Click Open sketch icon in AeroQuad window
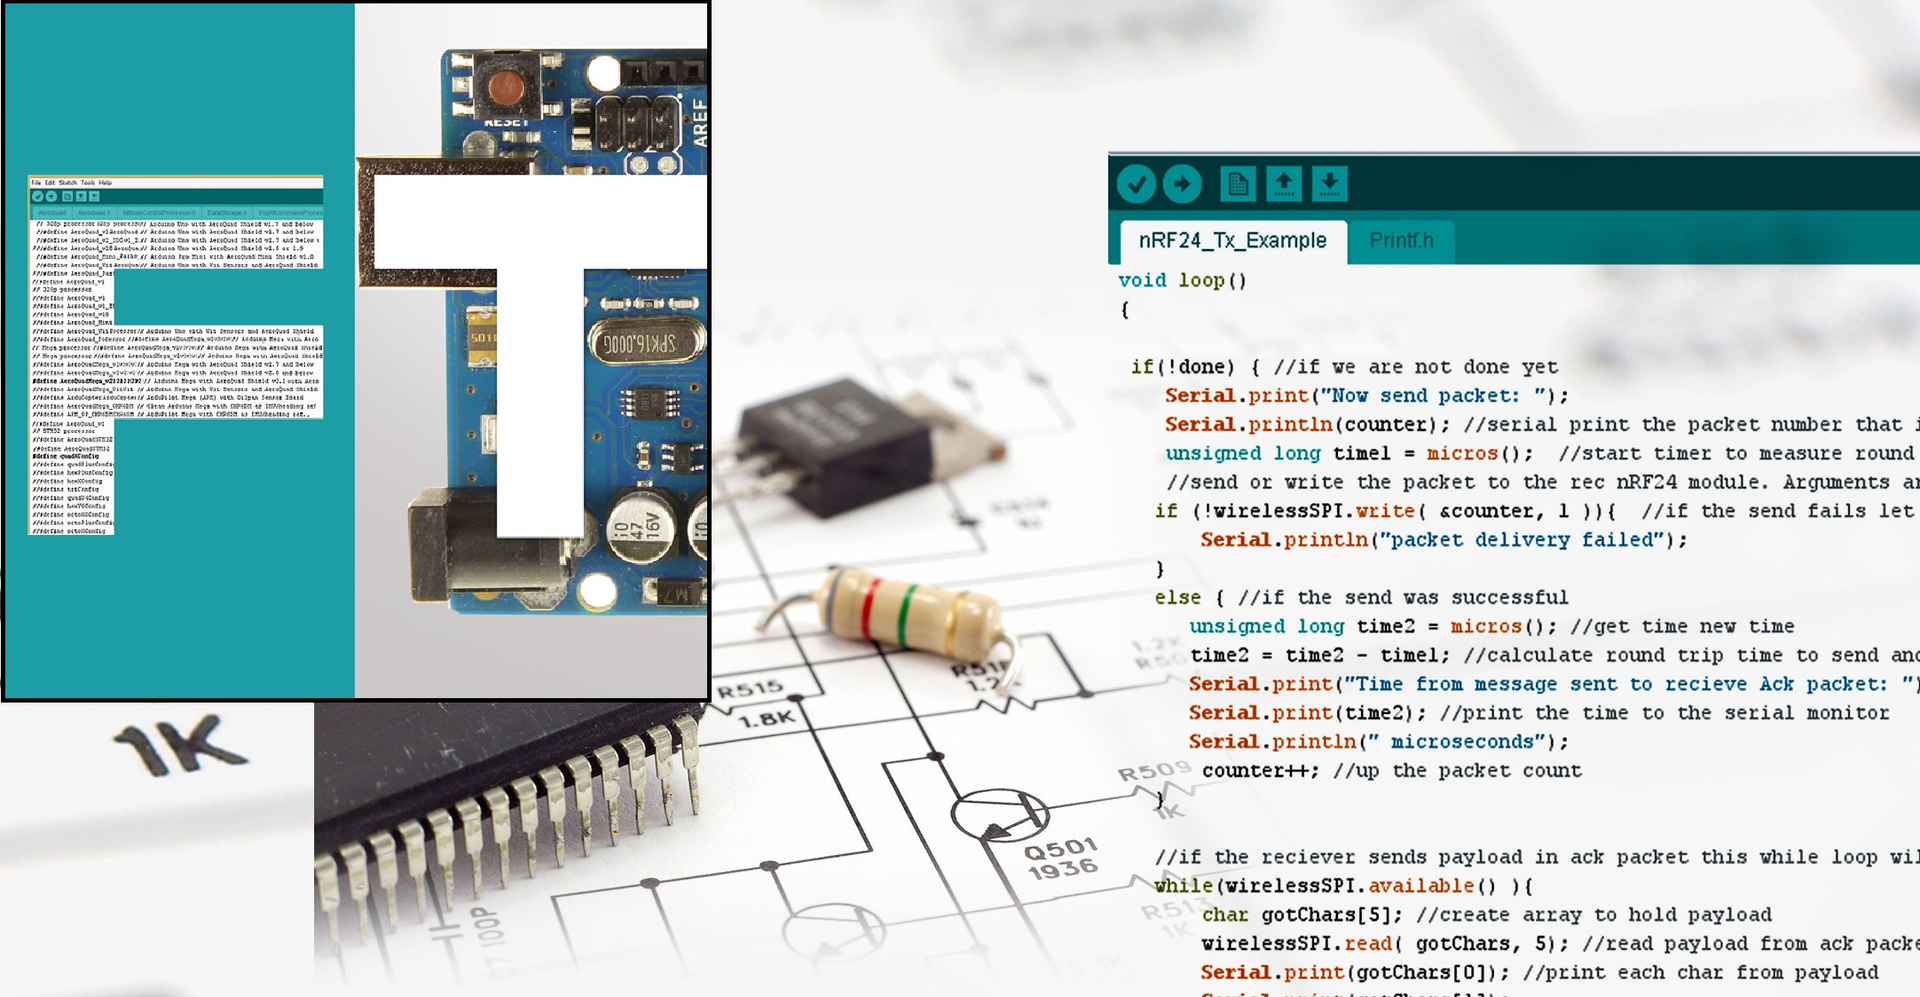 tap(81, 197)
